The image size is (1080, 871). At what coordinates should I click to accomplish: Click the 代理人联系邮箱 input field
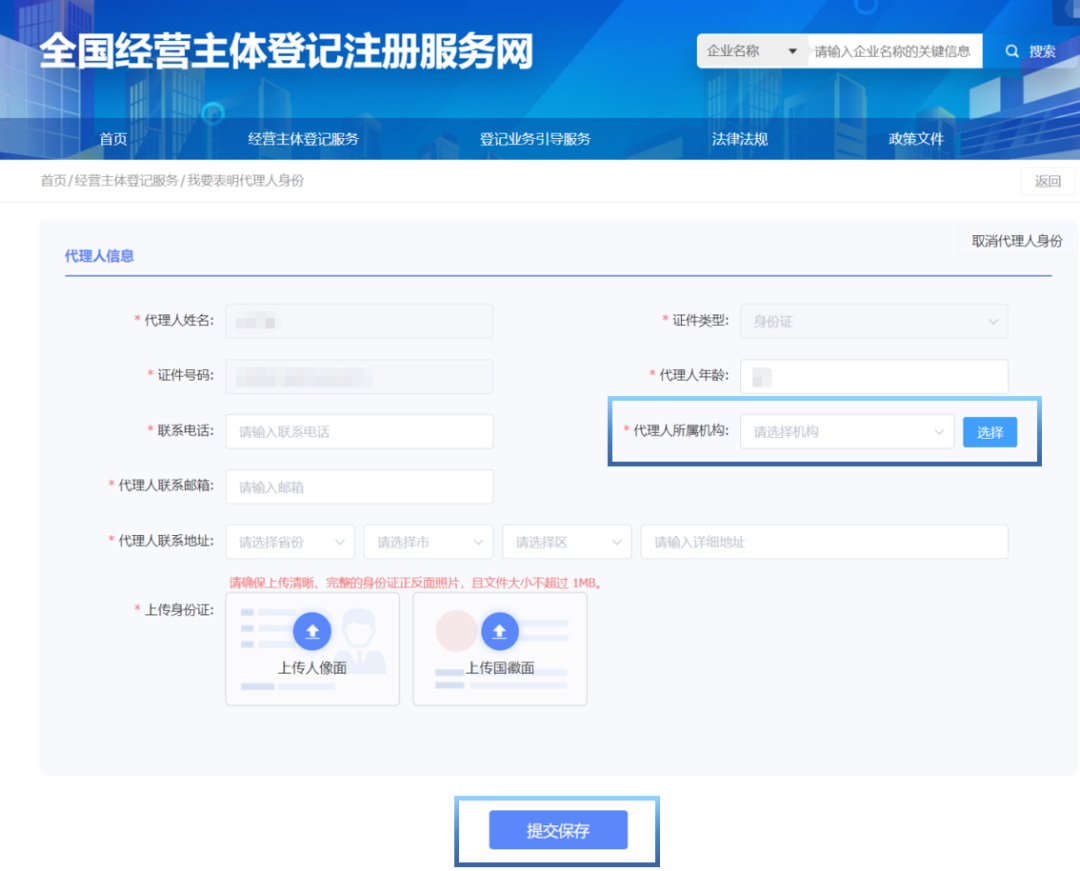coord(359,487)
